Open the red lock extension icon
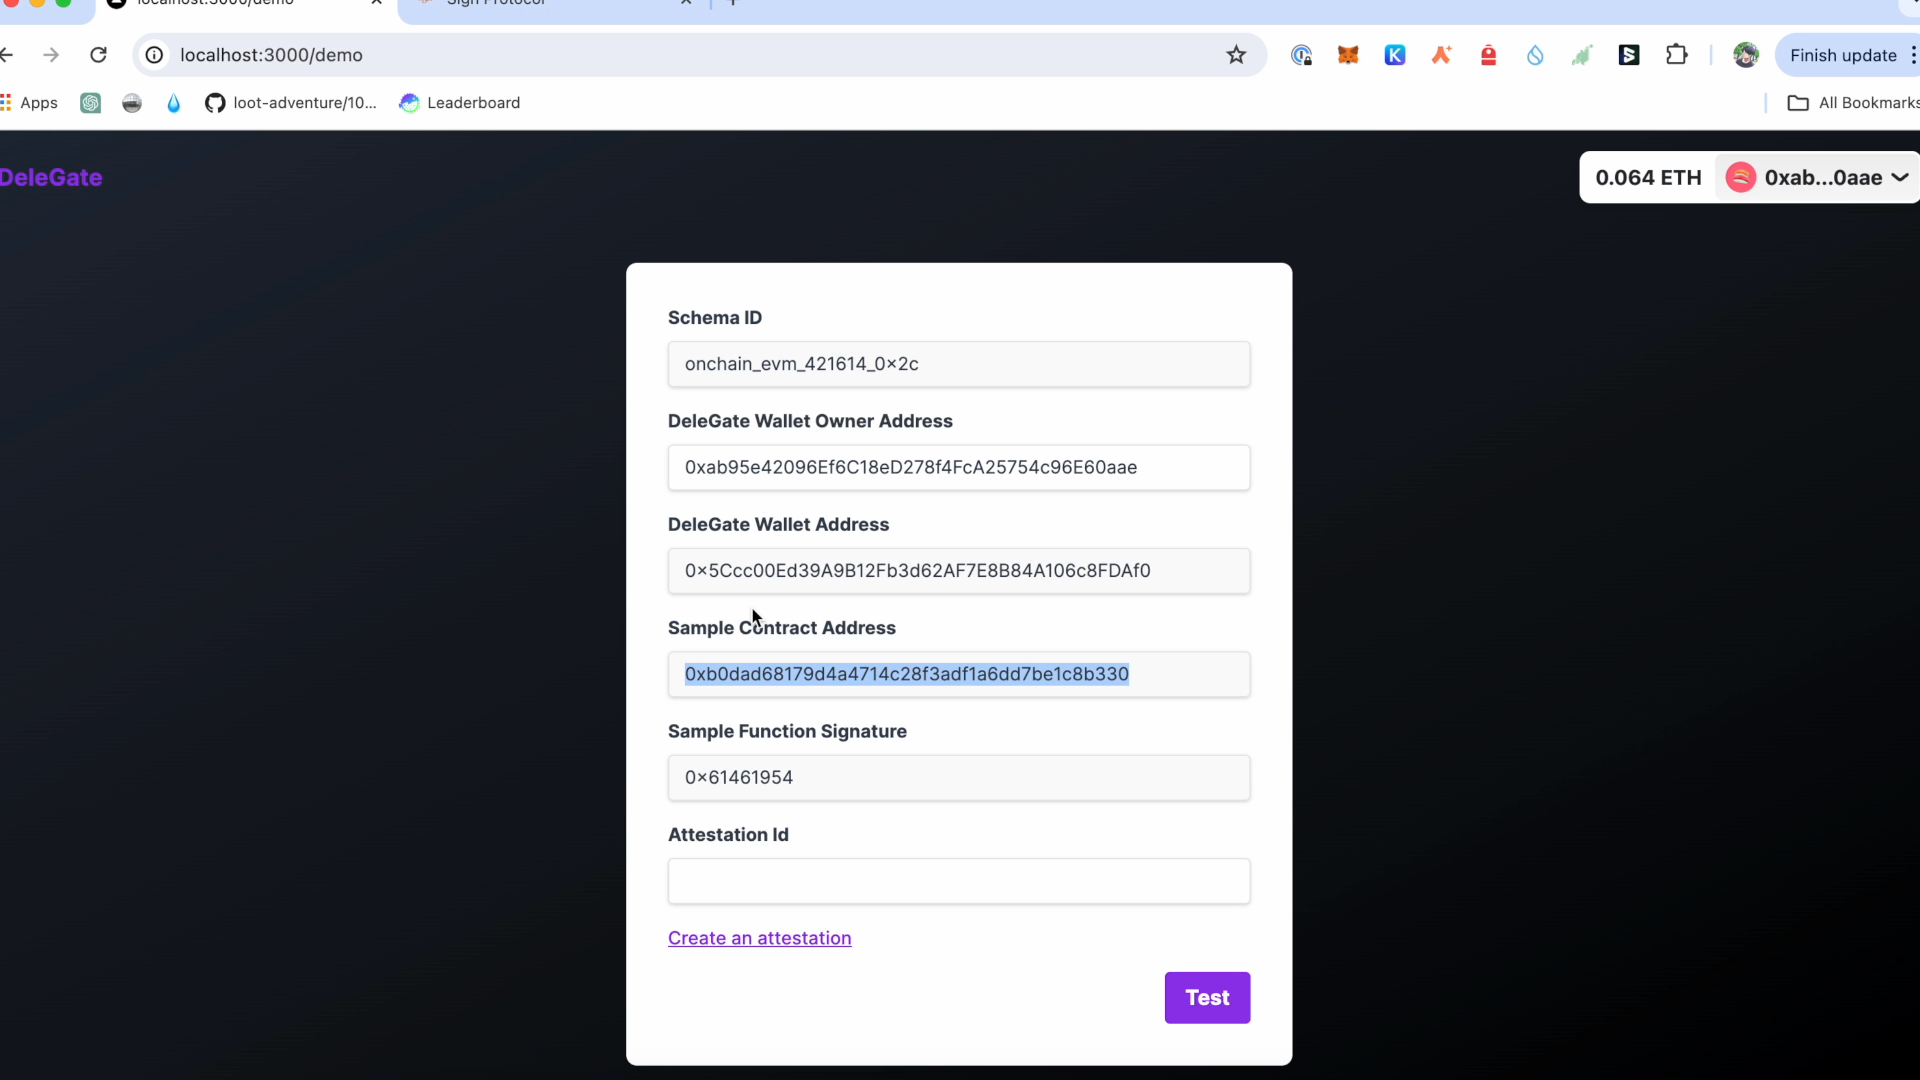This screenshot has width=1920, height=1080. pyautogui.click(x=1488, y=55)
